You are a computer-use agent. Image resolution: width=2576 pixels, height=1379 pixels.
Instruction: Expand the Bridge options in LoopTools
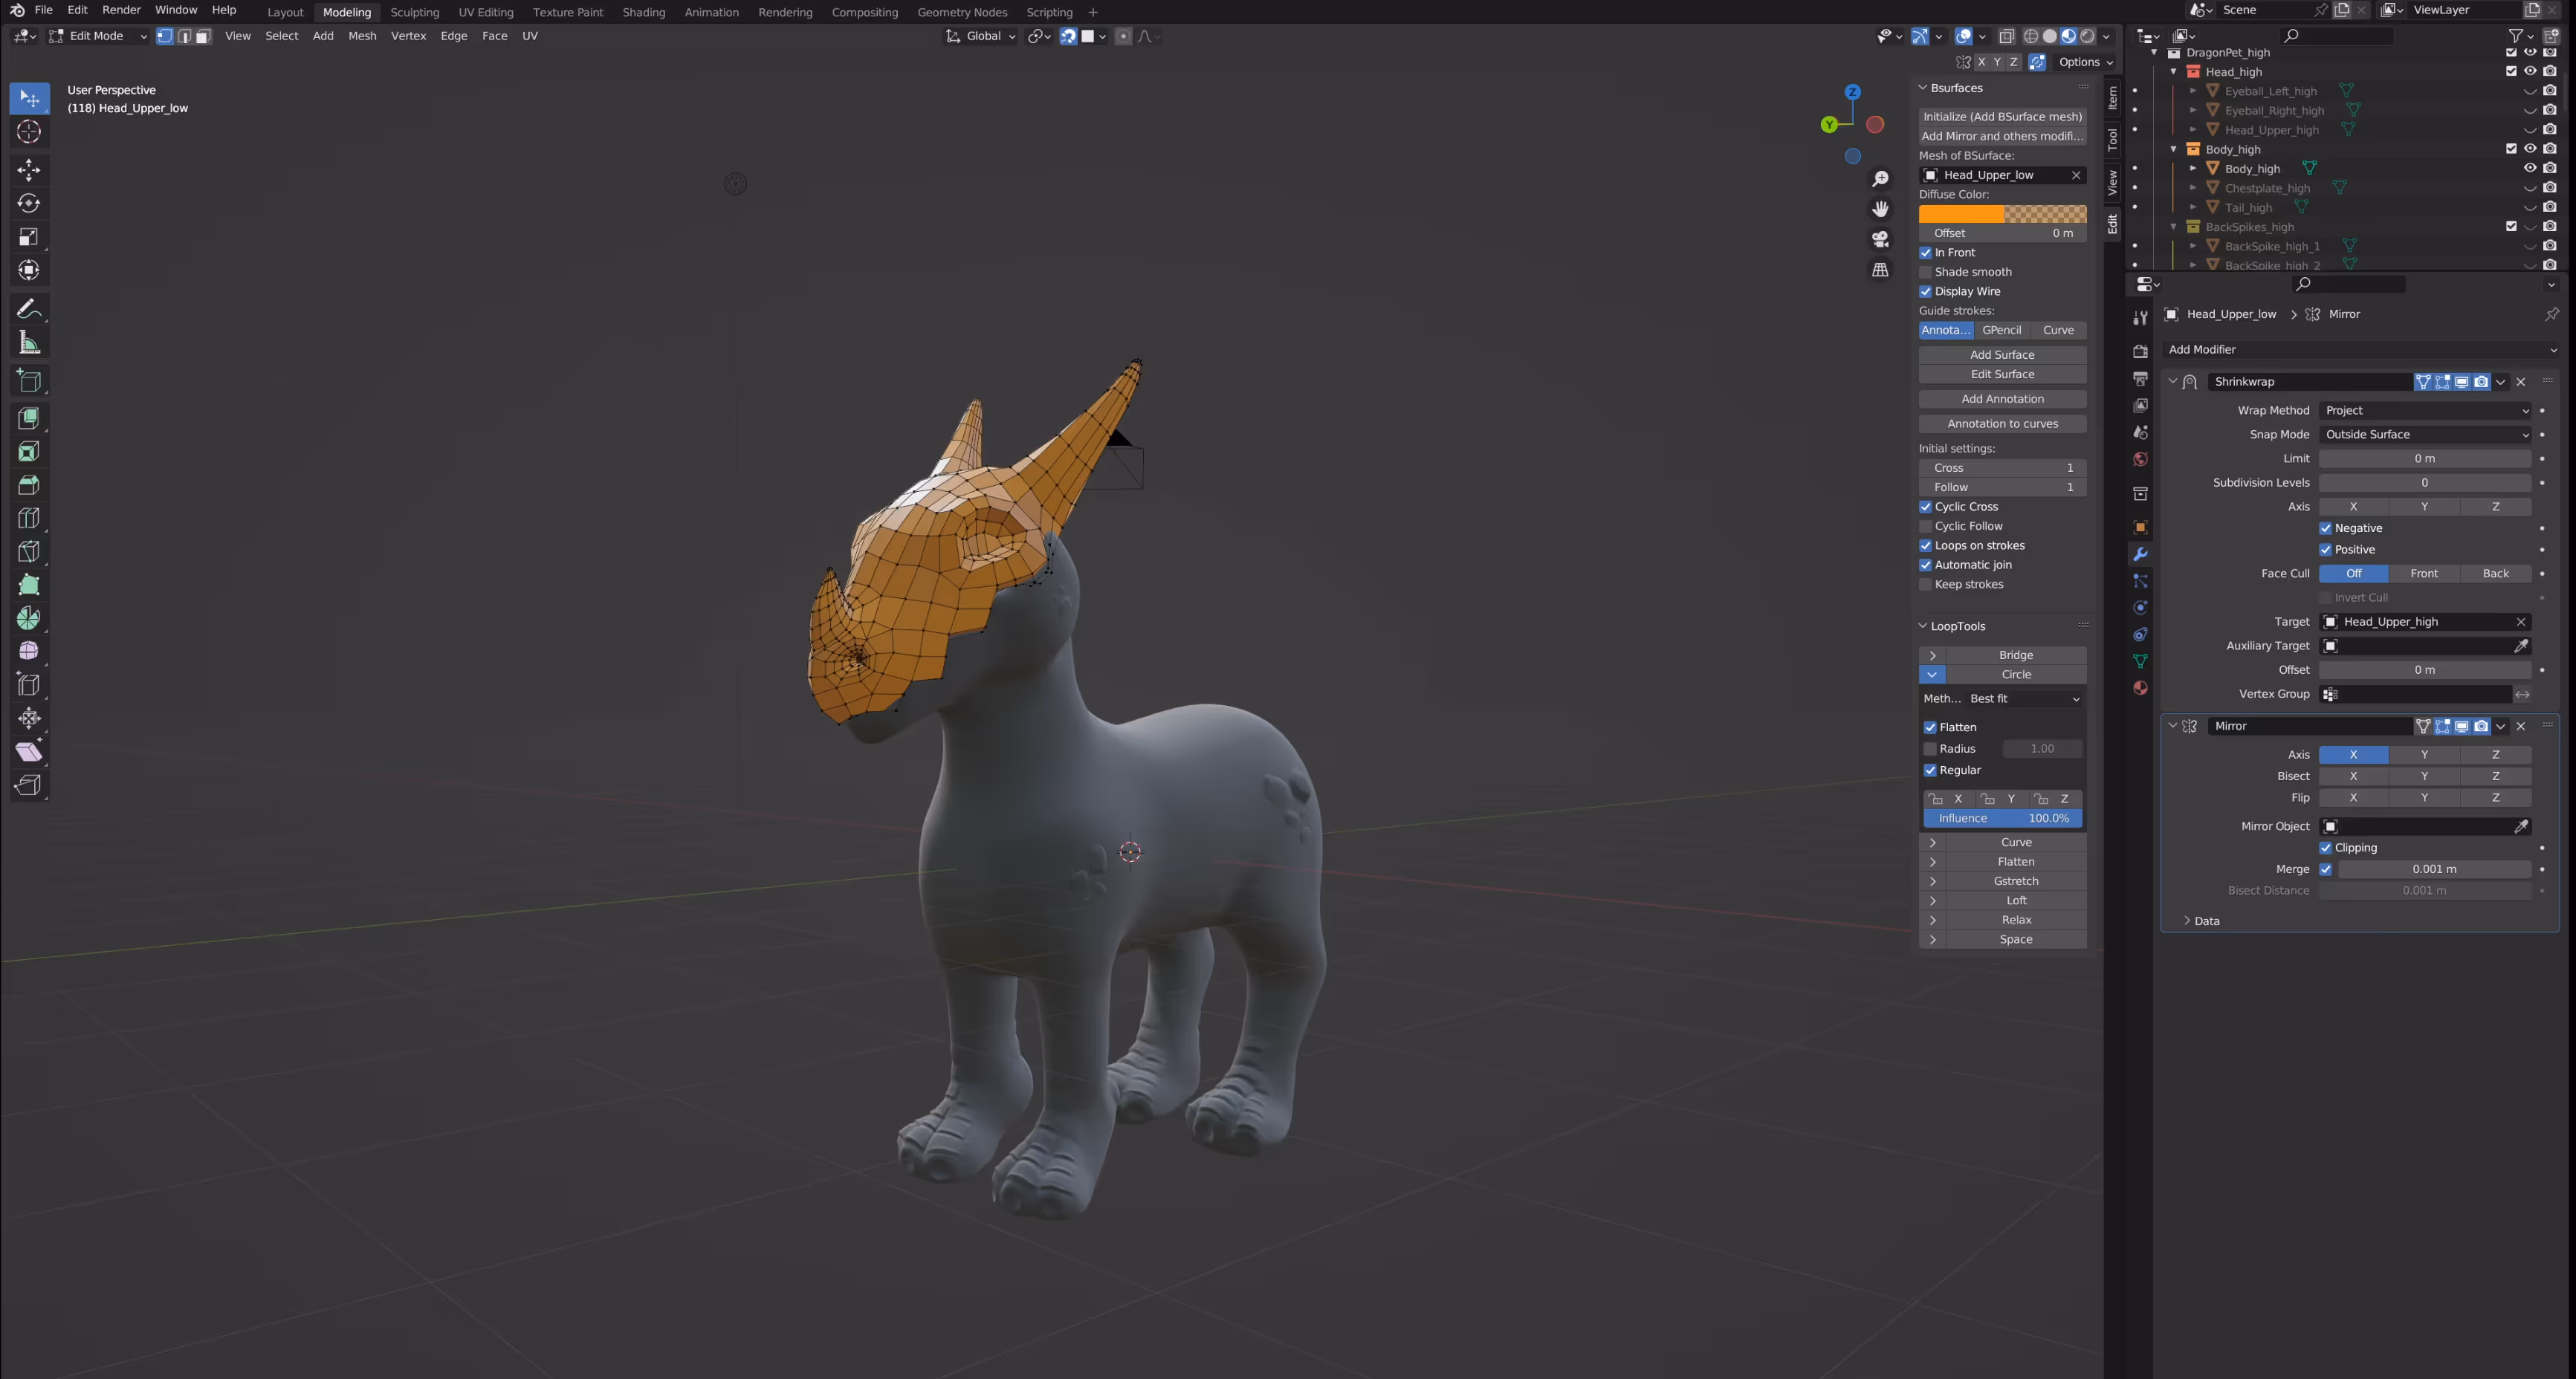(1932, 655)
